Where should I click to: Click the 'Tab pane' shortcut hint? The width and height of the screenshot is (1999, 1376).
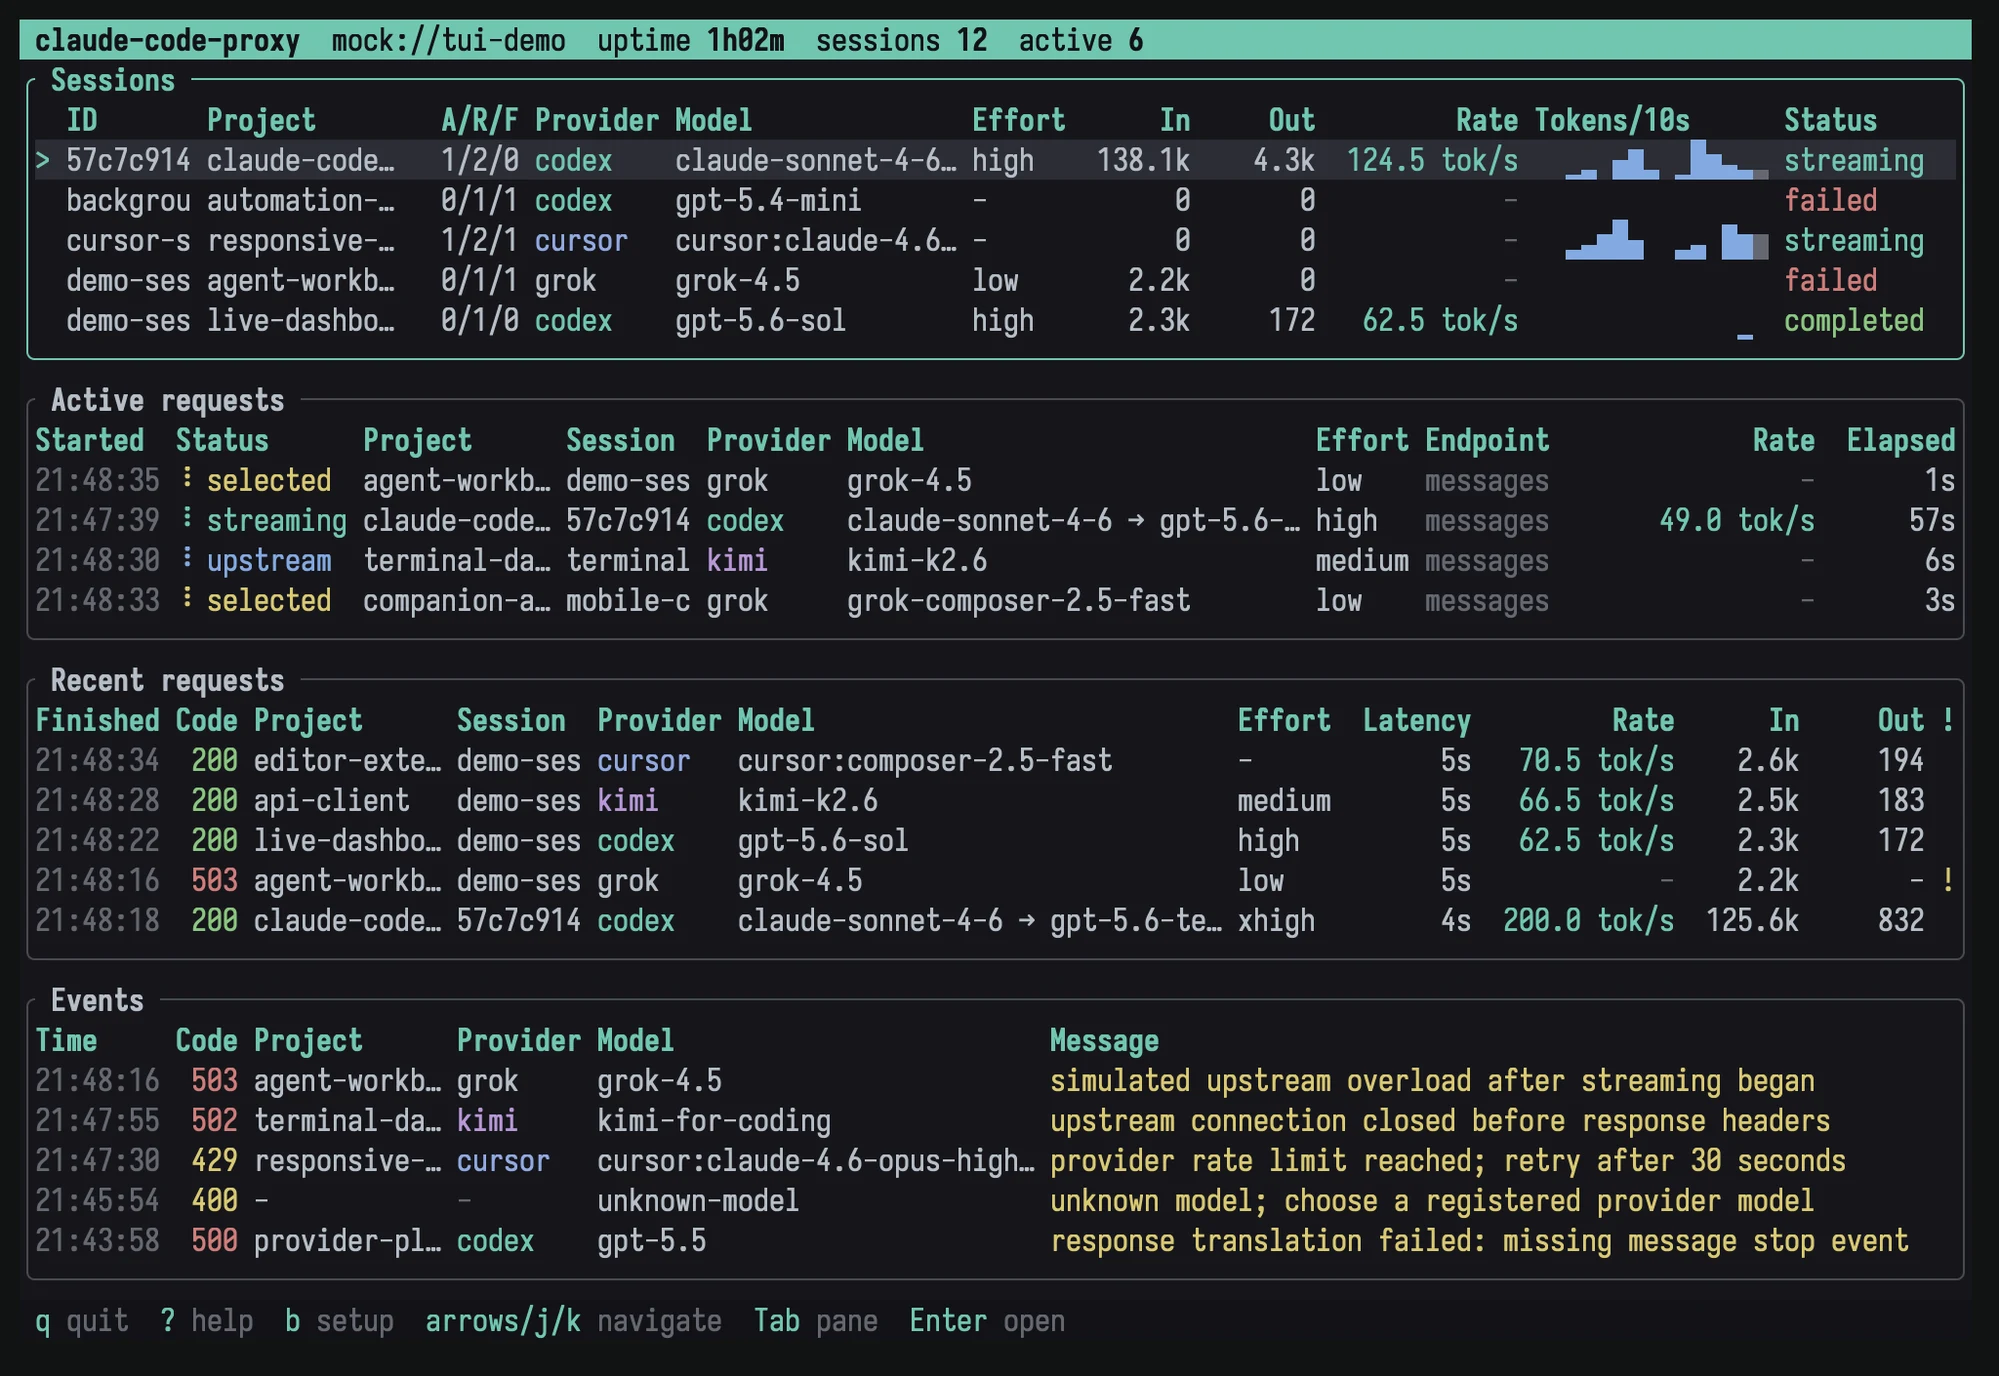pyautogui.click(x=816, y=1321)
